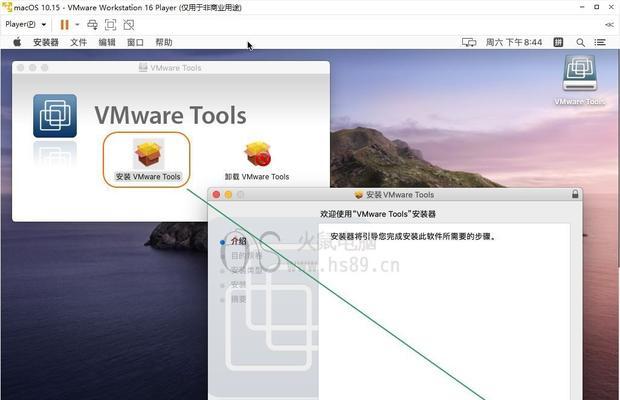Click the lock icon in installer title bar

(575, 194)
